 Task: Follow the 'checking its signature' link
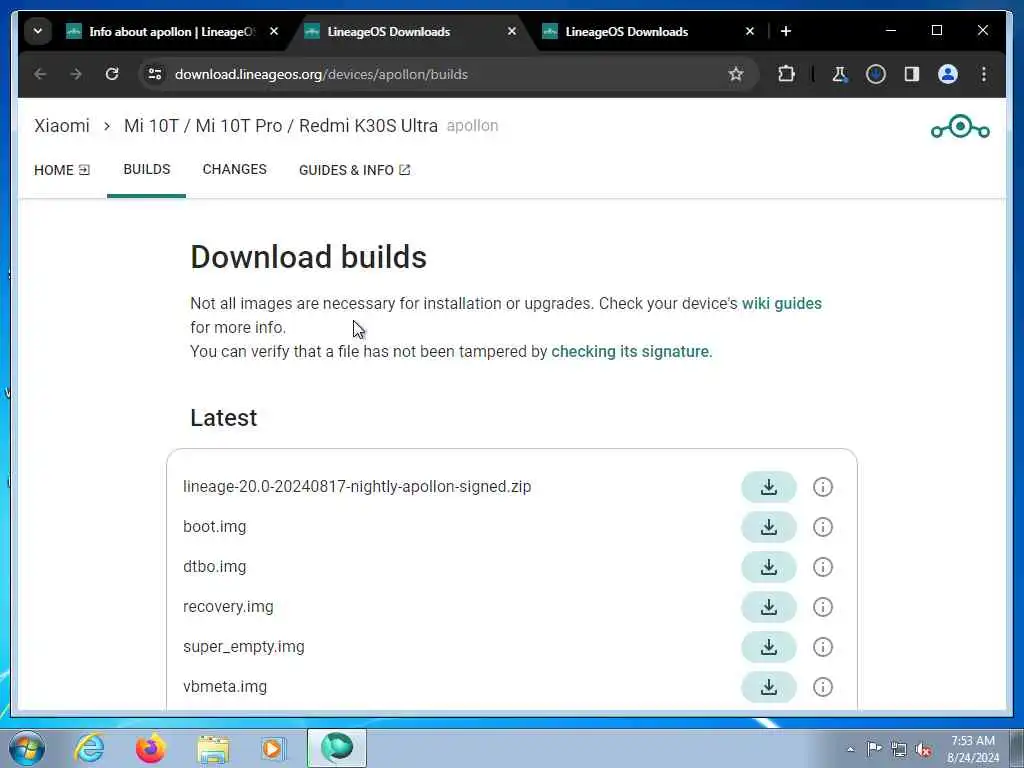click(630, 351)
